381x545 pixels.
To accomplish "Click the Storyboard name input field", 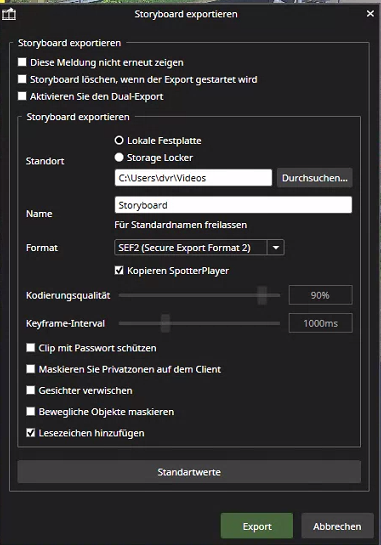I will point(233,205).
